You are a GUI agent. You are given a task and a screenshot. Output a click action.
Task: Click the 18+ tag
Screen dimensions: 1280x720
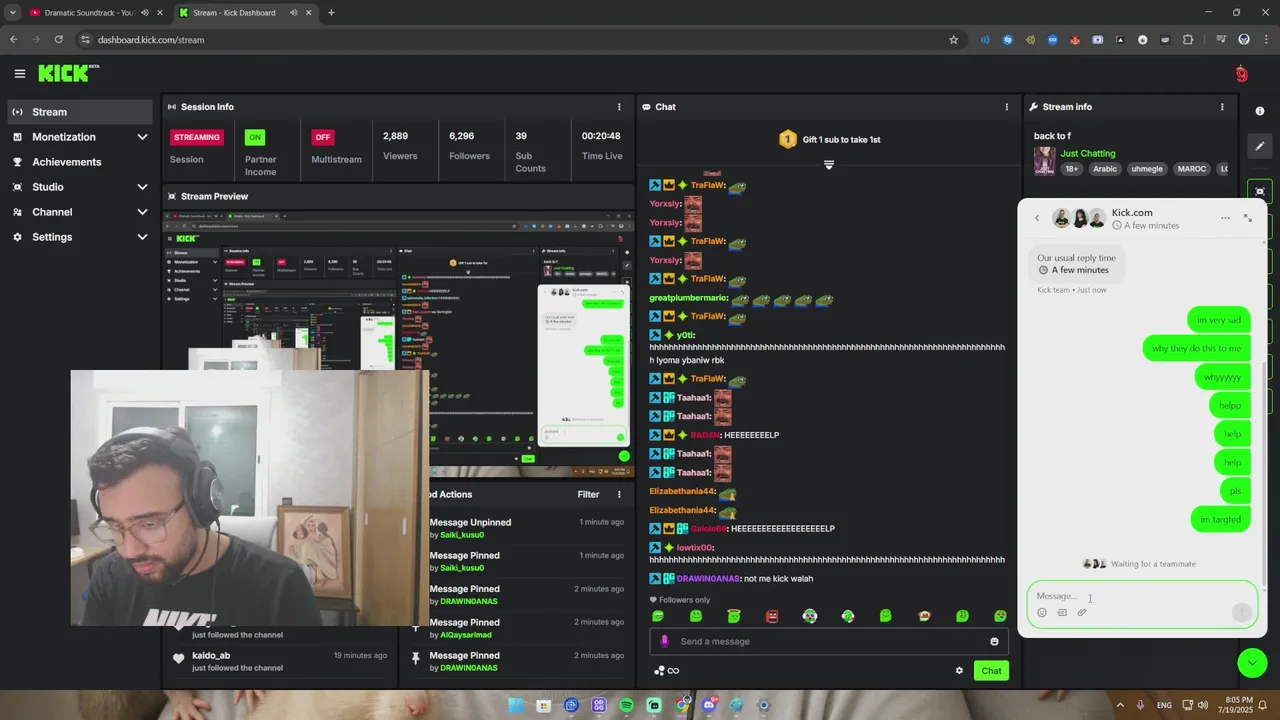pyautogui.click(x=1072, y=169)
